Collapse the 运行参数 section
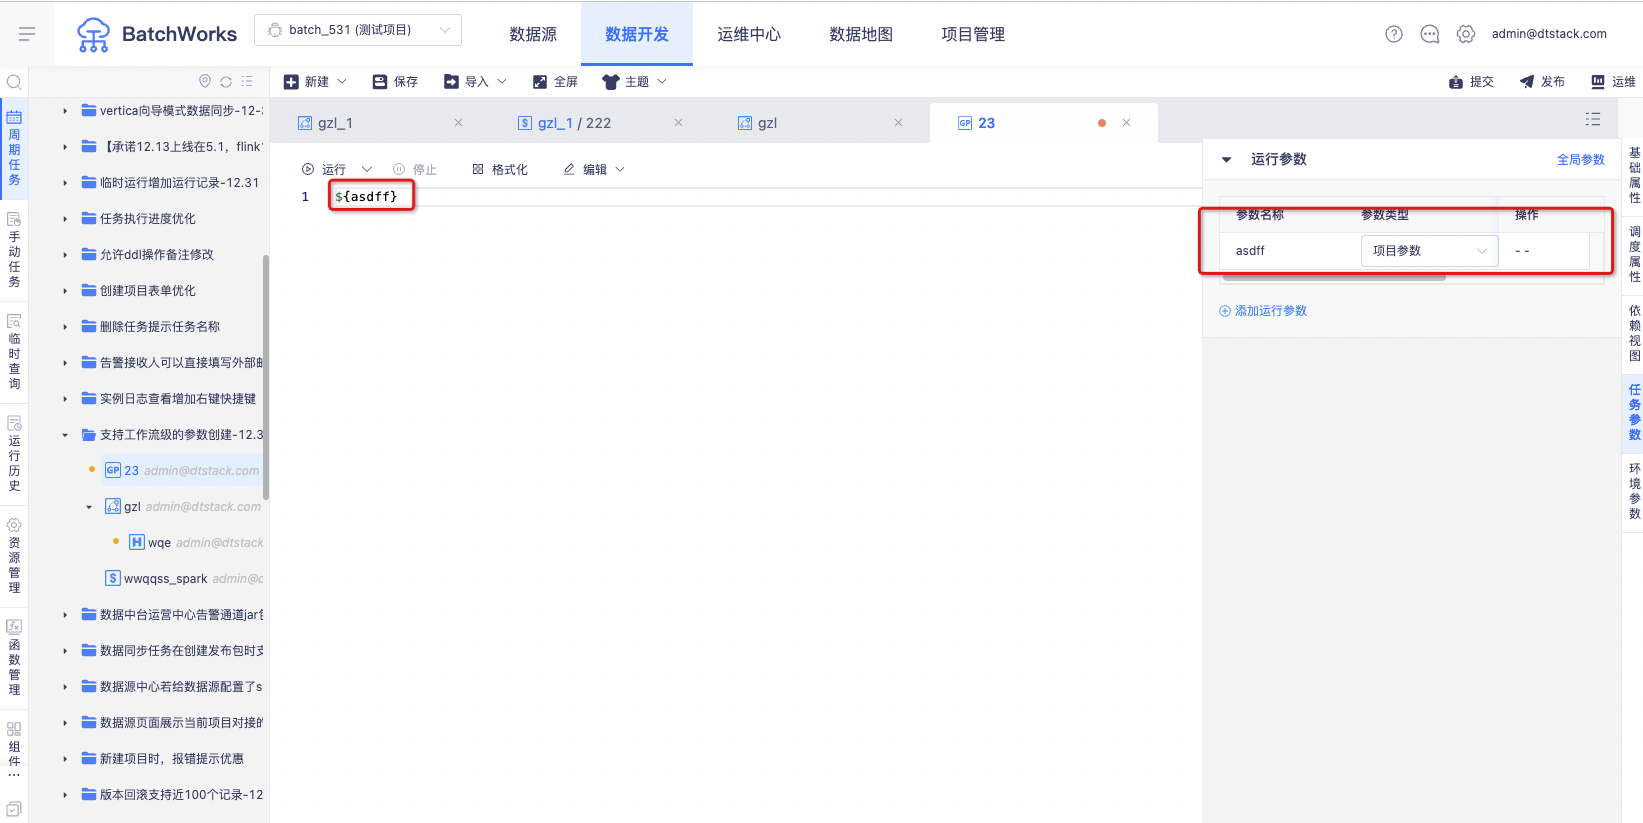This screenshot has width=1643, height=823. [x=1227, y=160]
